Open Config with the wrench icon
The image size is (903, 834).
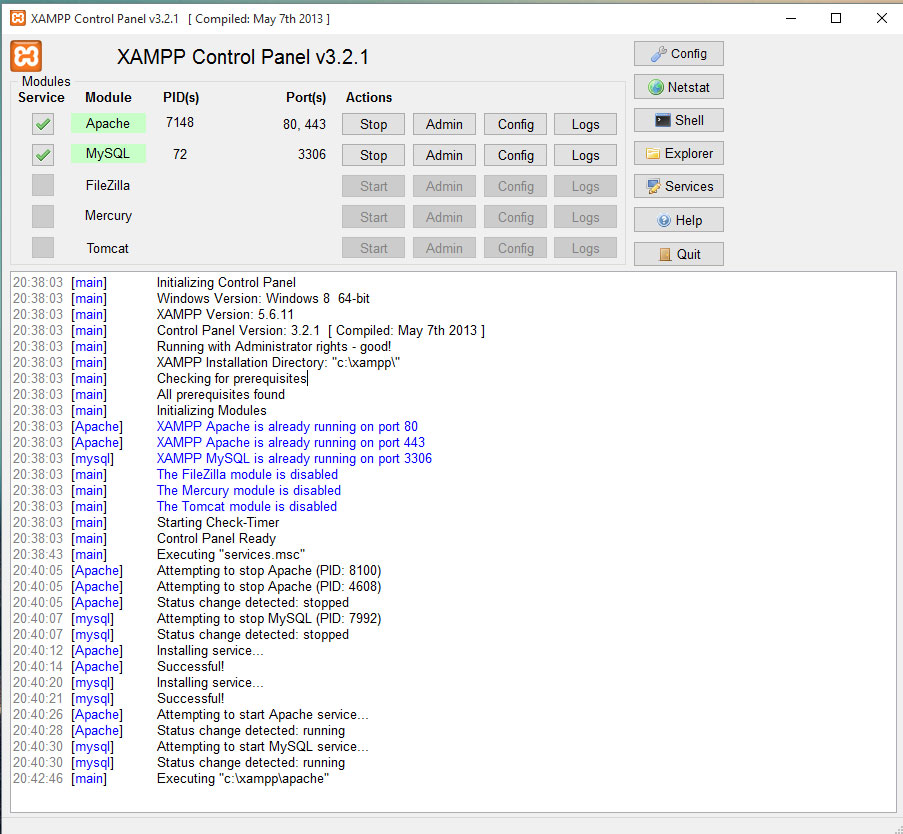pyautogui.click(x=678, y=54)
